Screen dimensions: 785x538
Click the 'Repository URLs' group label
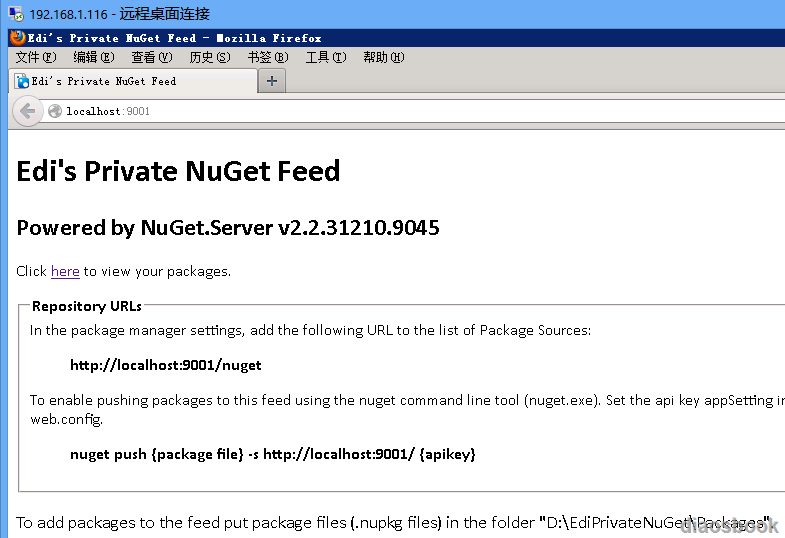click(x=87, y=306)
